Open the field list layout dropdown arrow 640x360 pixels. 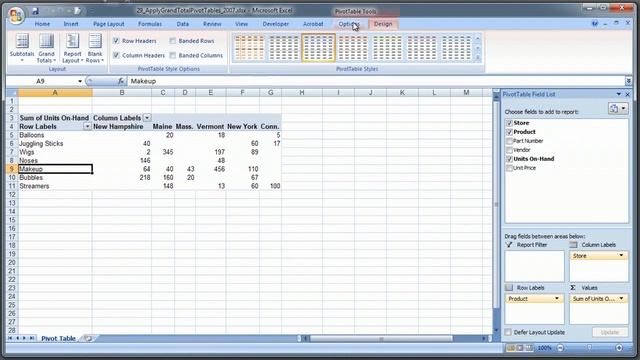[623, 108]
